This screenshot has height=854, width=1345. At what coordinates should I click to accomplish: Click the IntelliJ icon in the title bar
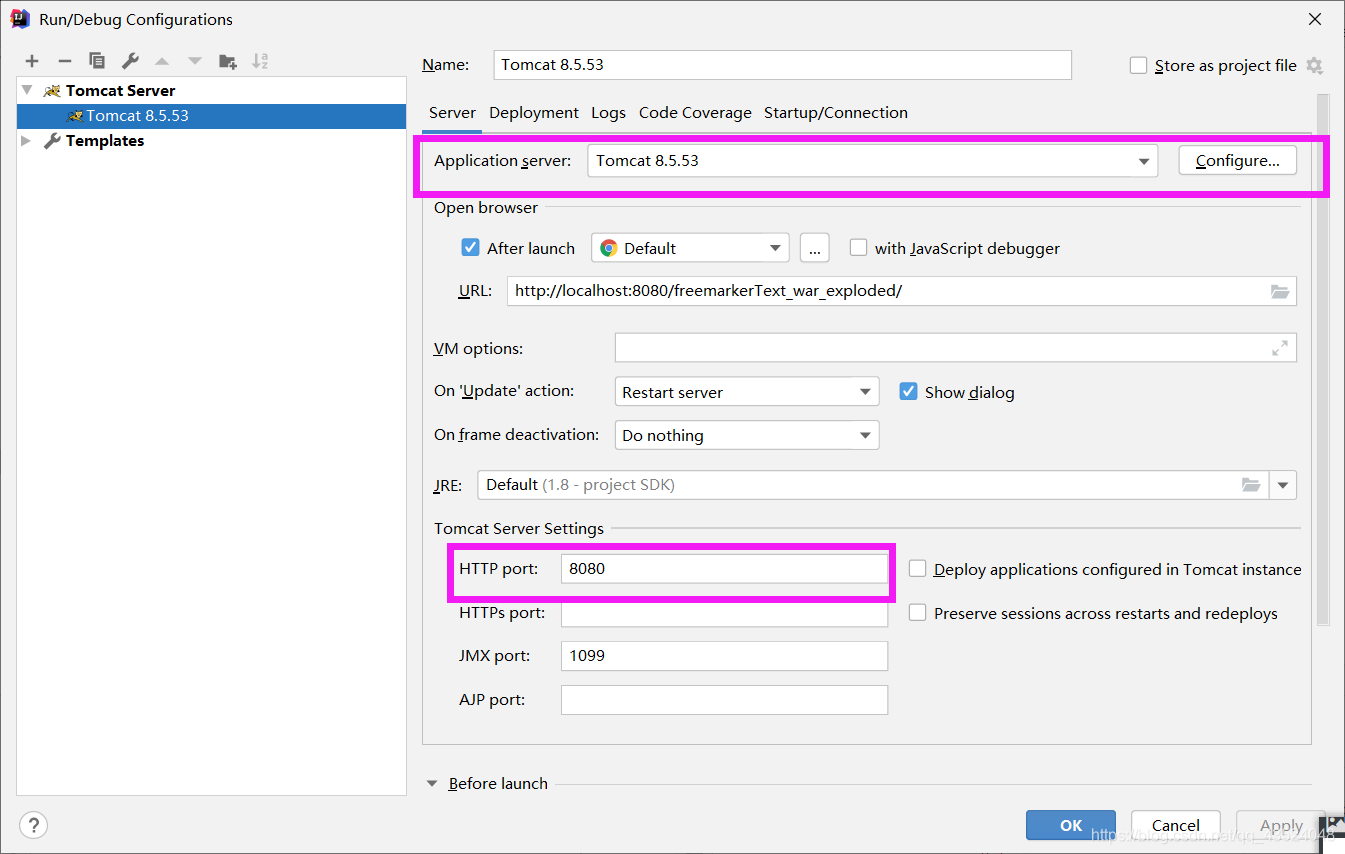[20, 18]
